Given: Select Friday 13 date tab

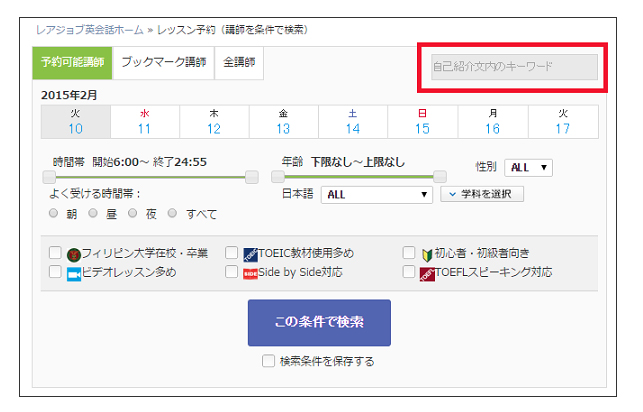Looking at the screenshot, I should point(283,122).
